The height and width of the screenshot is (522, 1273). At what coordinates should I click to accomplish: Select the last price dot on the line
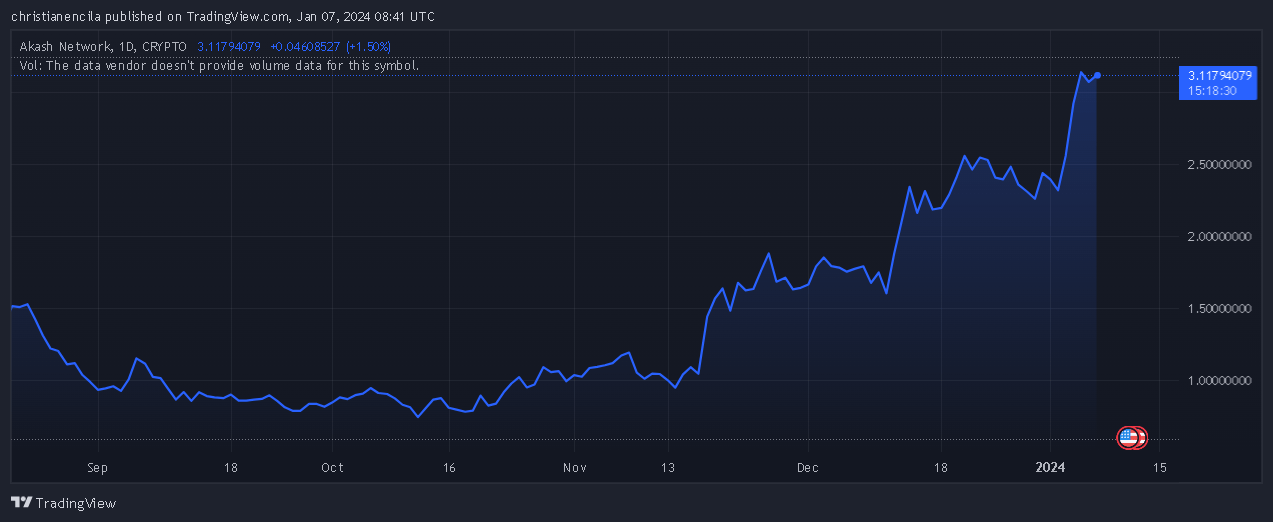pyautogui.click(x=1097, y=75)
